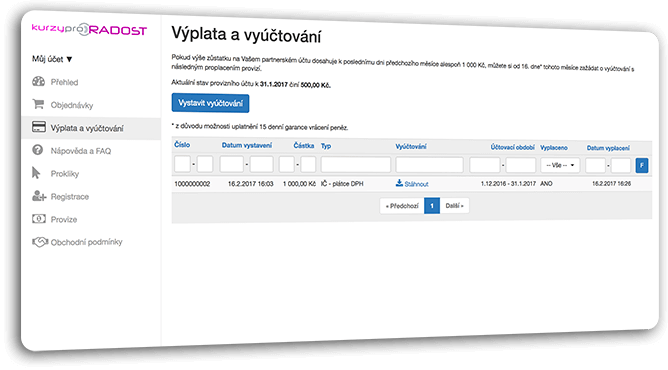Screen dimensions: 668x370
Task: Focus Datum vyplacení end filter field
Action: [621, 166]
